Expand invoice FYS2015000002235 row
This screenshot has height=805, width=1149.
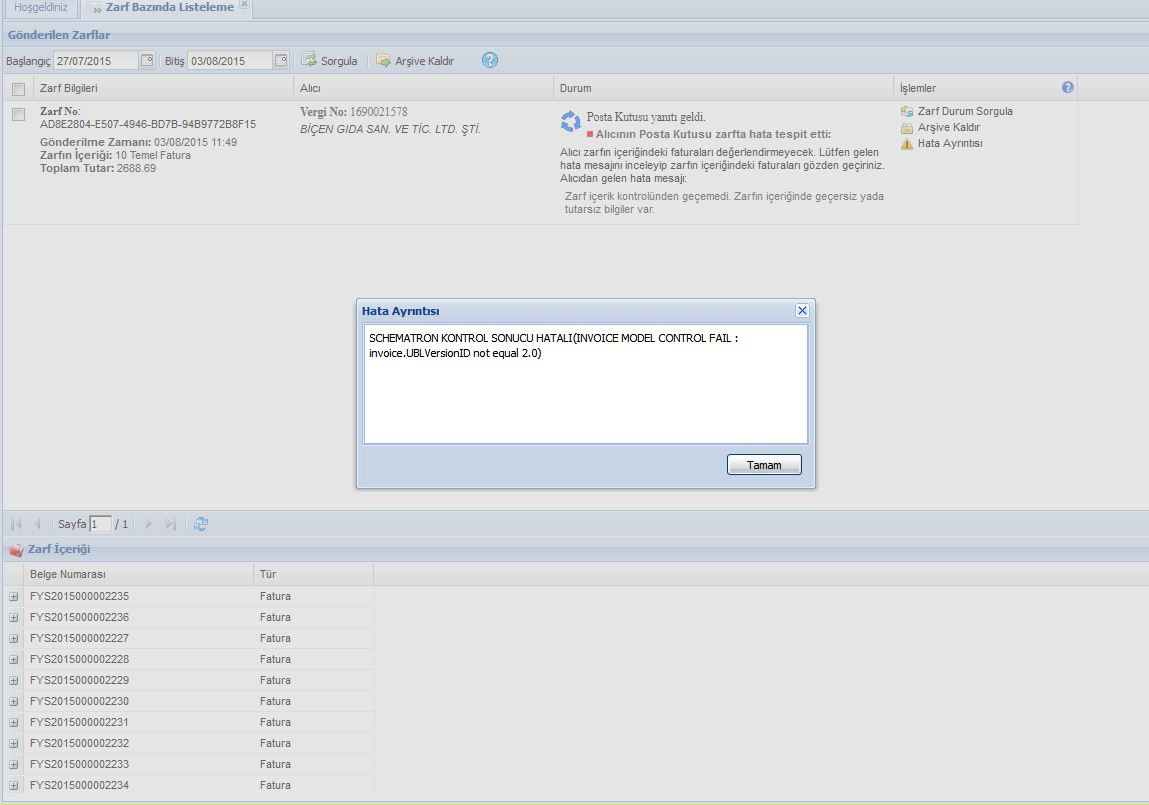pyautogui.click(x=14, y=597)
